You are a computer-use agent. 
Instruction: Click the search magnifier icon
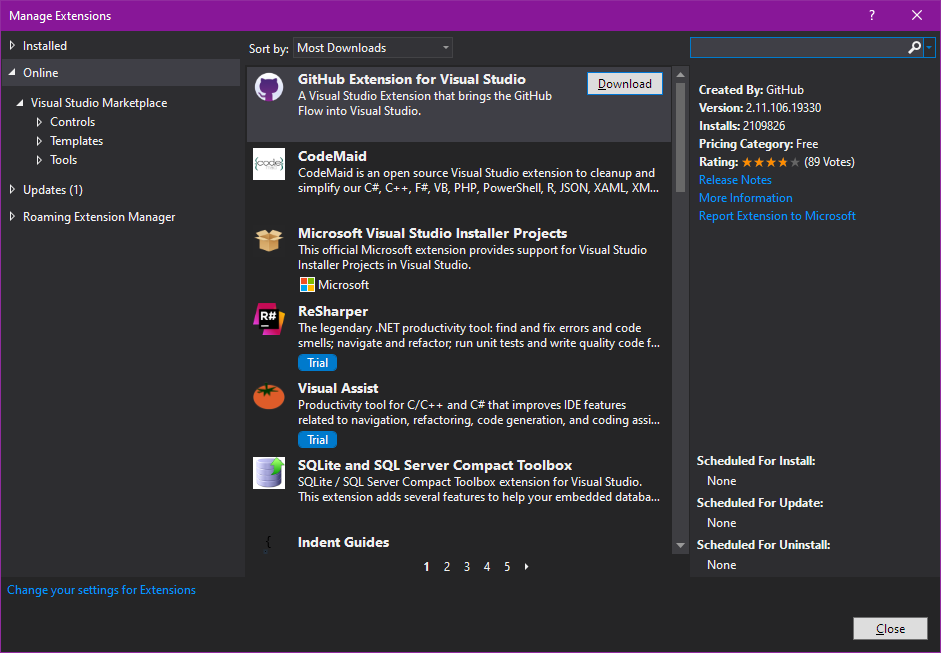[x=914, y=47]
